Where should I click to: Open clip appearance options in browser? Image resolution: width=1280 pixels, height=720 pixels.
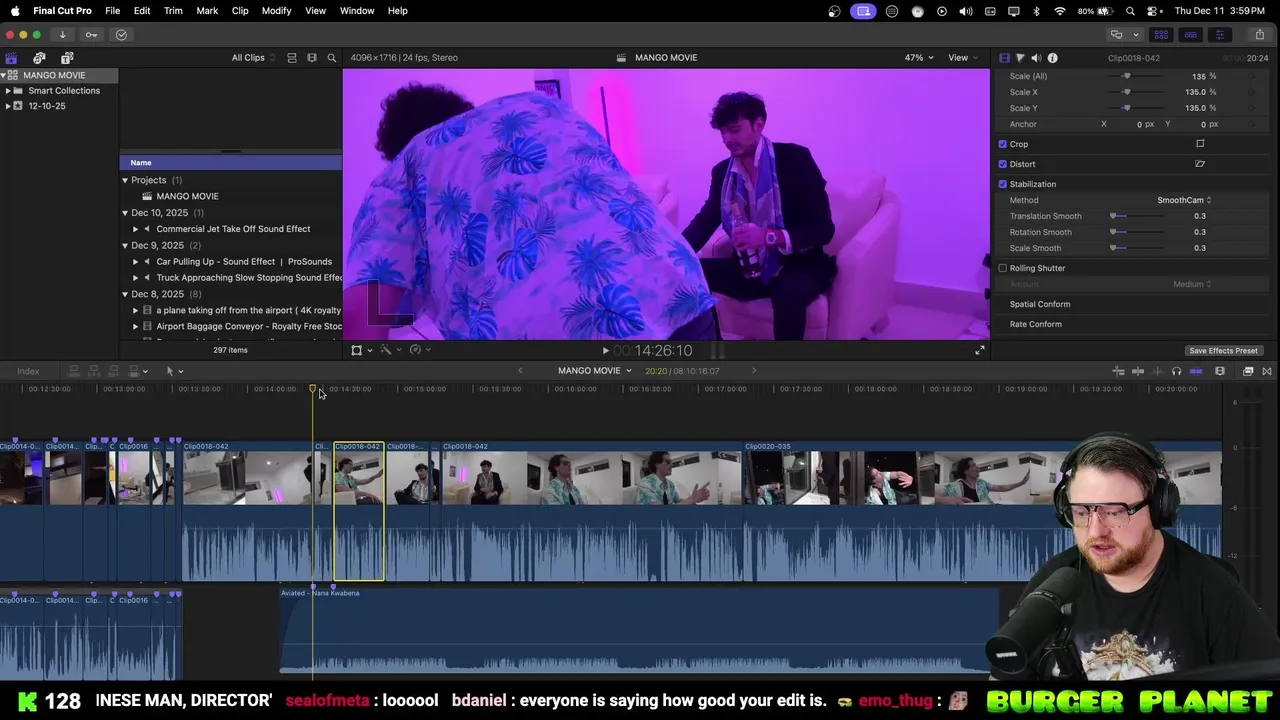click(x=312, y=58)
